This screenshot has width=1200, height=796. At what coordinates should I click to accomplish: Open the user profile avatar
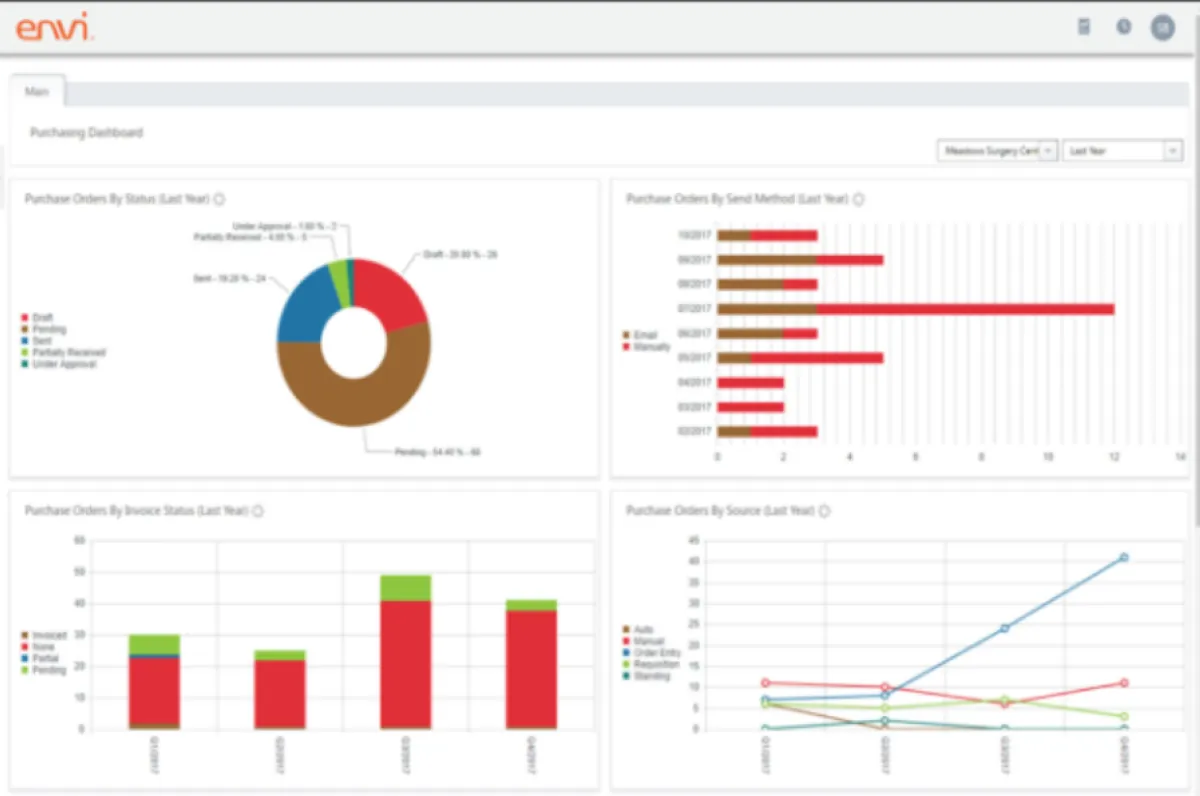1162,27
